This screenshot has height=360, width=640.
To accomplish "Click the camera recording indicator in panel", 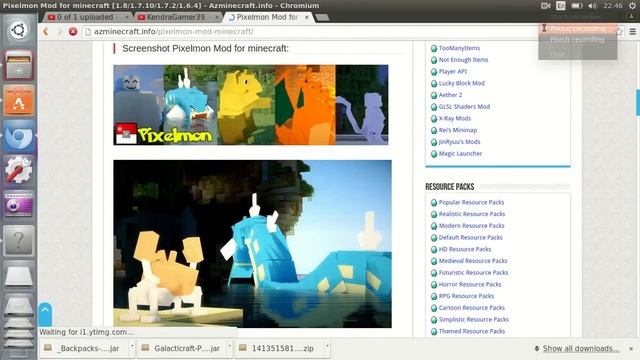I will click(546, 6).
